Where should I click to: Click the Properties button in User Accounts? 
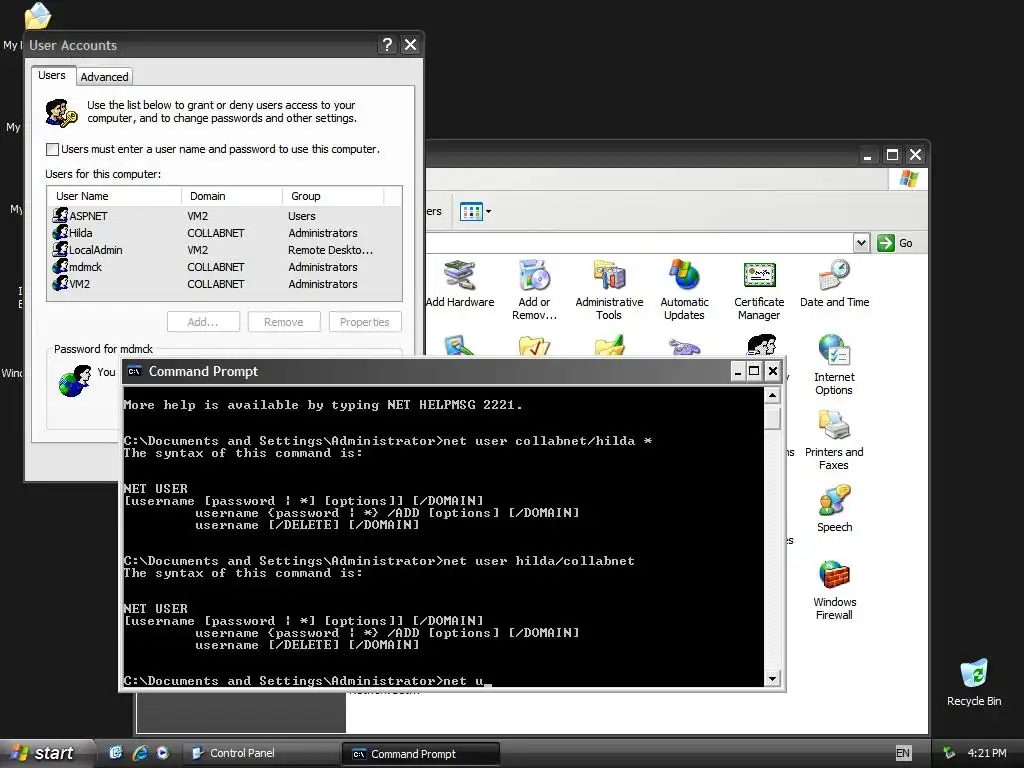coord(364,322)
